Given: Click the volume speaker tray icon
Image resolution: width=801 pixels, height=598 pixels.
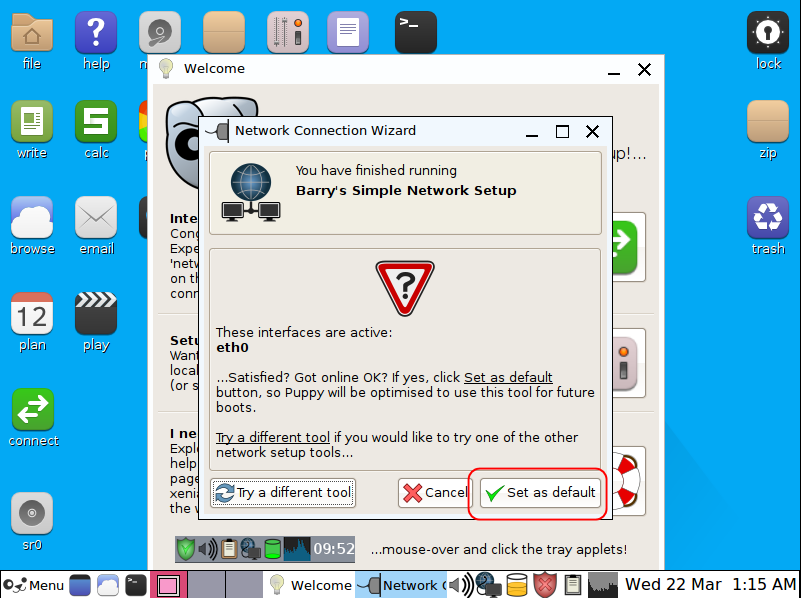Looking at the screenshot, I should pyautogui.click(x=460, y=585).
